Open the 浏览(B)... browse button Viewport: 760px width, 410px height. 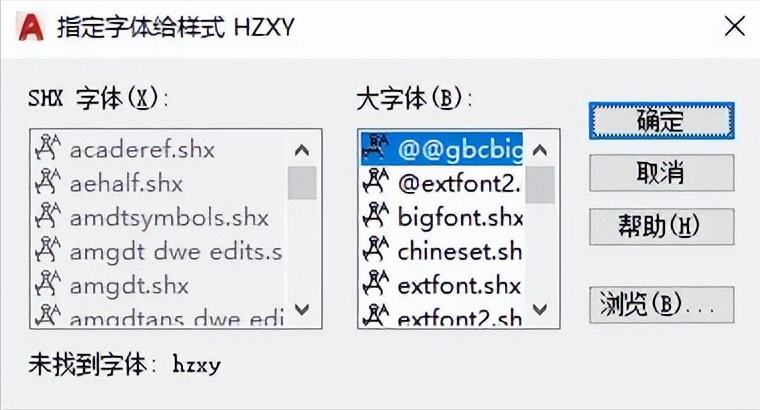click(662, 305)
